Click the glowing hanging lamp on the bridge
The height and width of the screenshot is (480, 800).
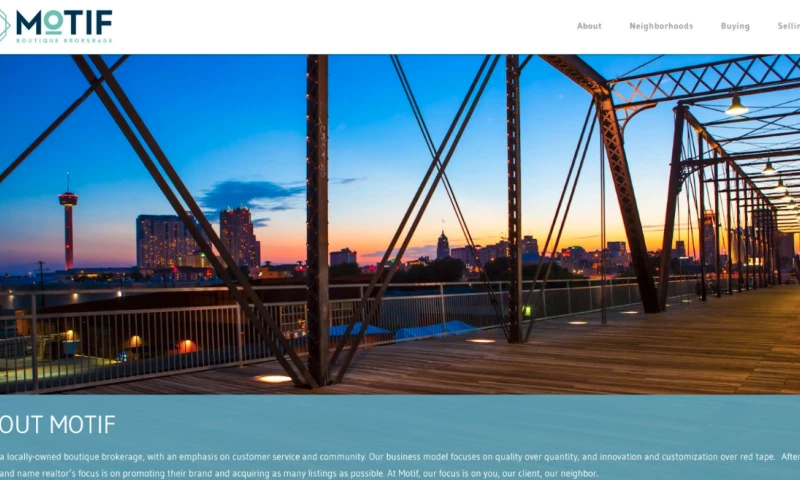coord(736,106)
